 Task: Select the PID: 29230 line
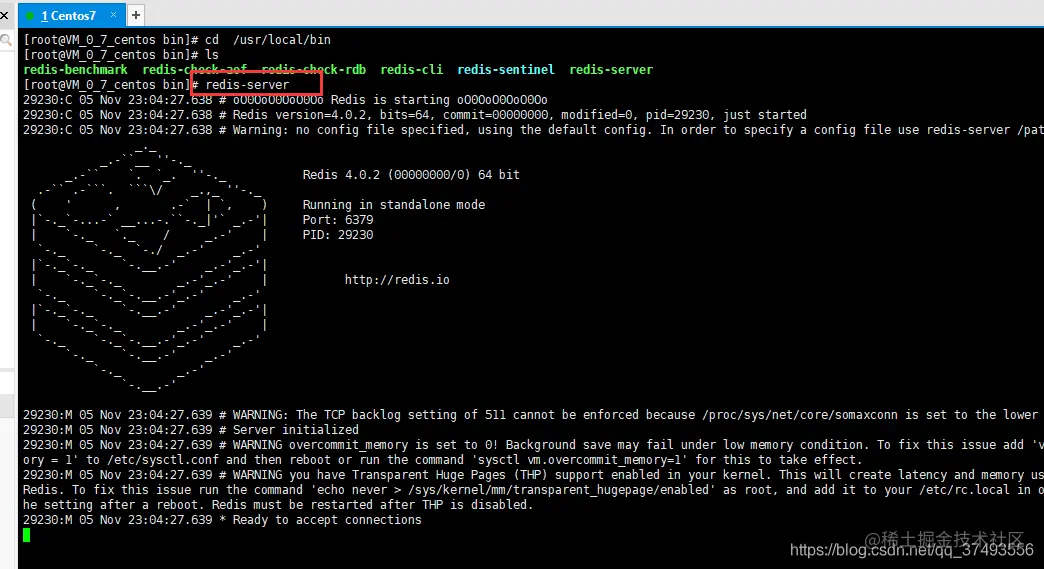tap(338, 234)
